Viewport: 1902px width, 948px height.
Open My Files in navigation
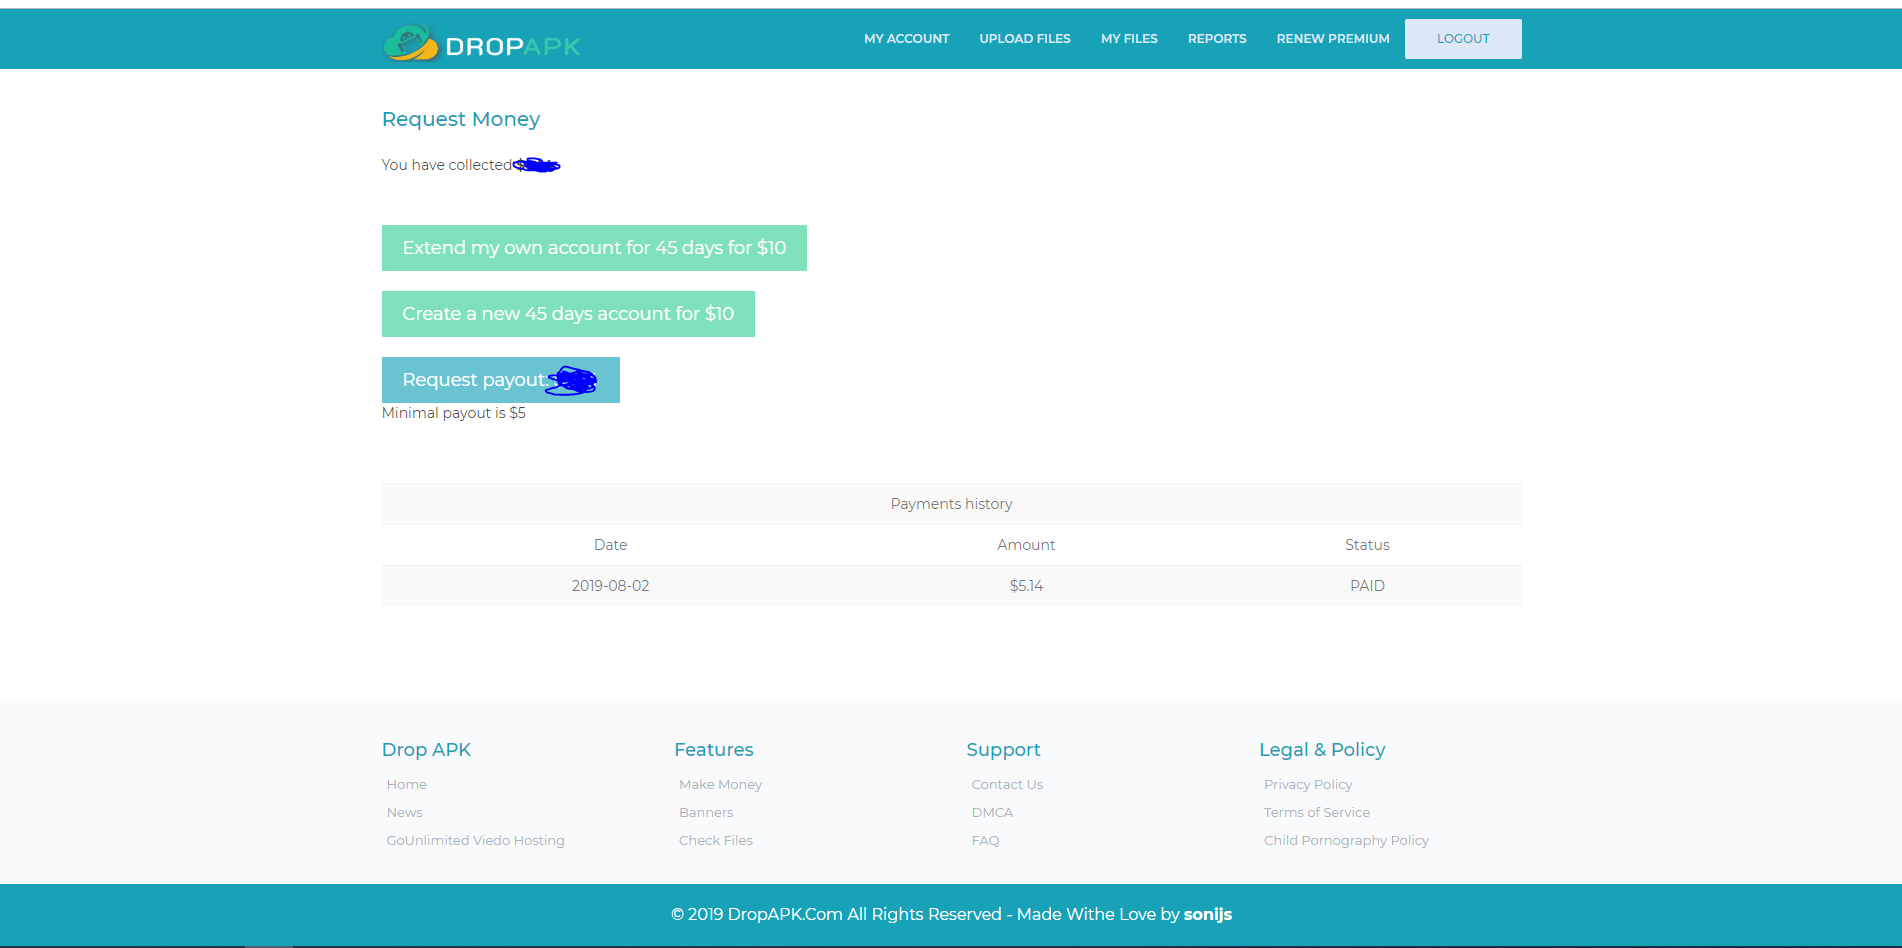1129,39
